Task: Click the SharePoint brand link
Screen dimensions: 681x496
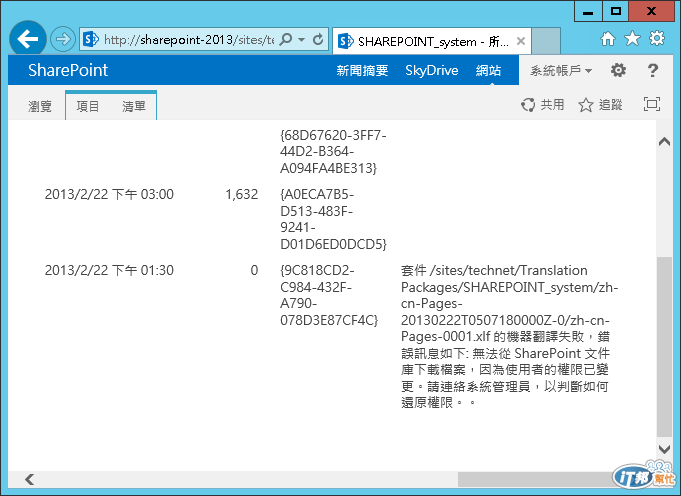Action: pos(68,70)
